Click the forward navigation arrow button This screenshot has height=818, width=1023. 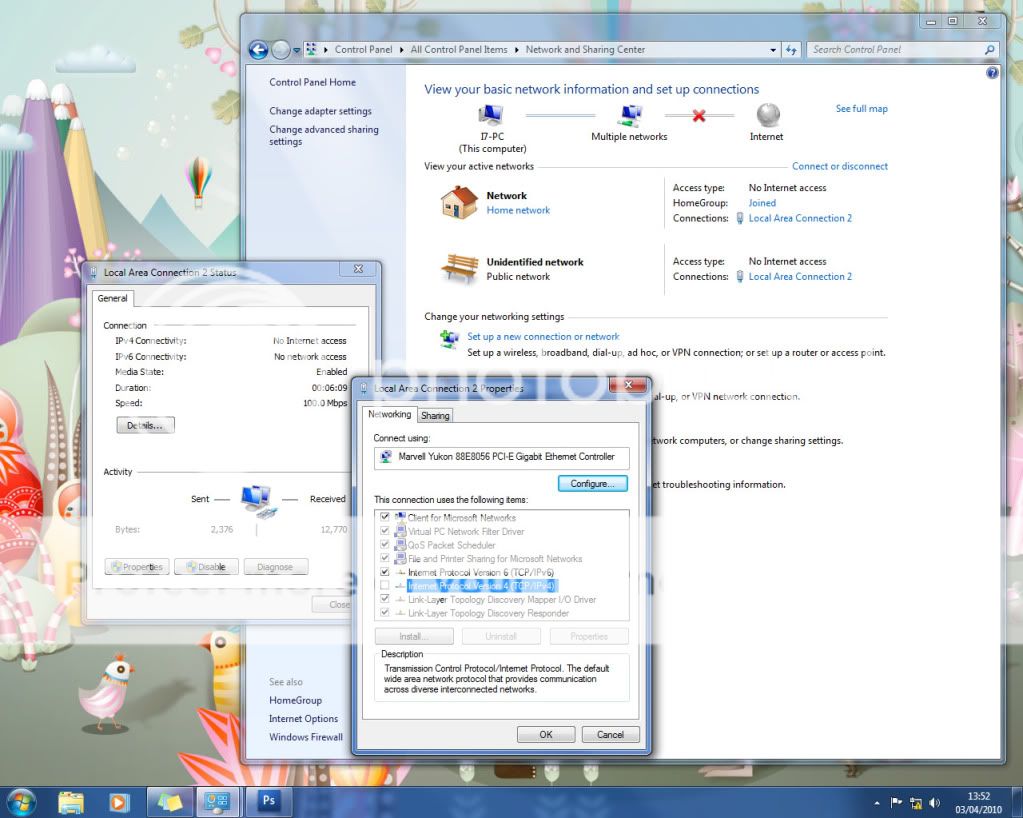click(x=281, y=50)
